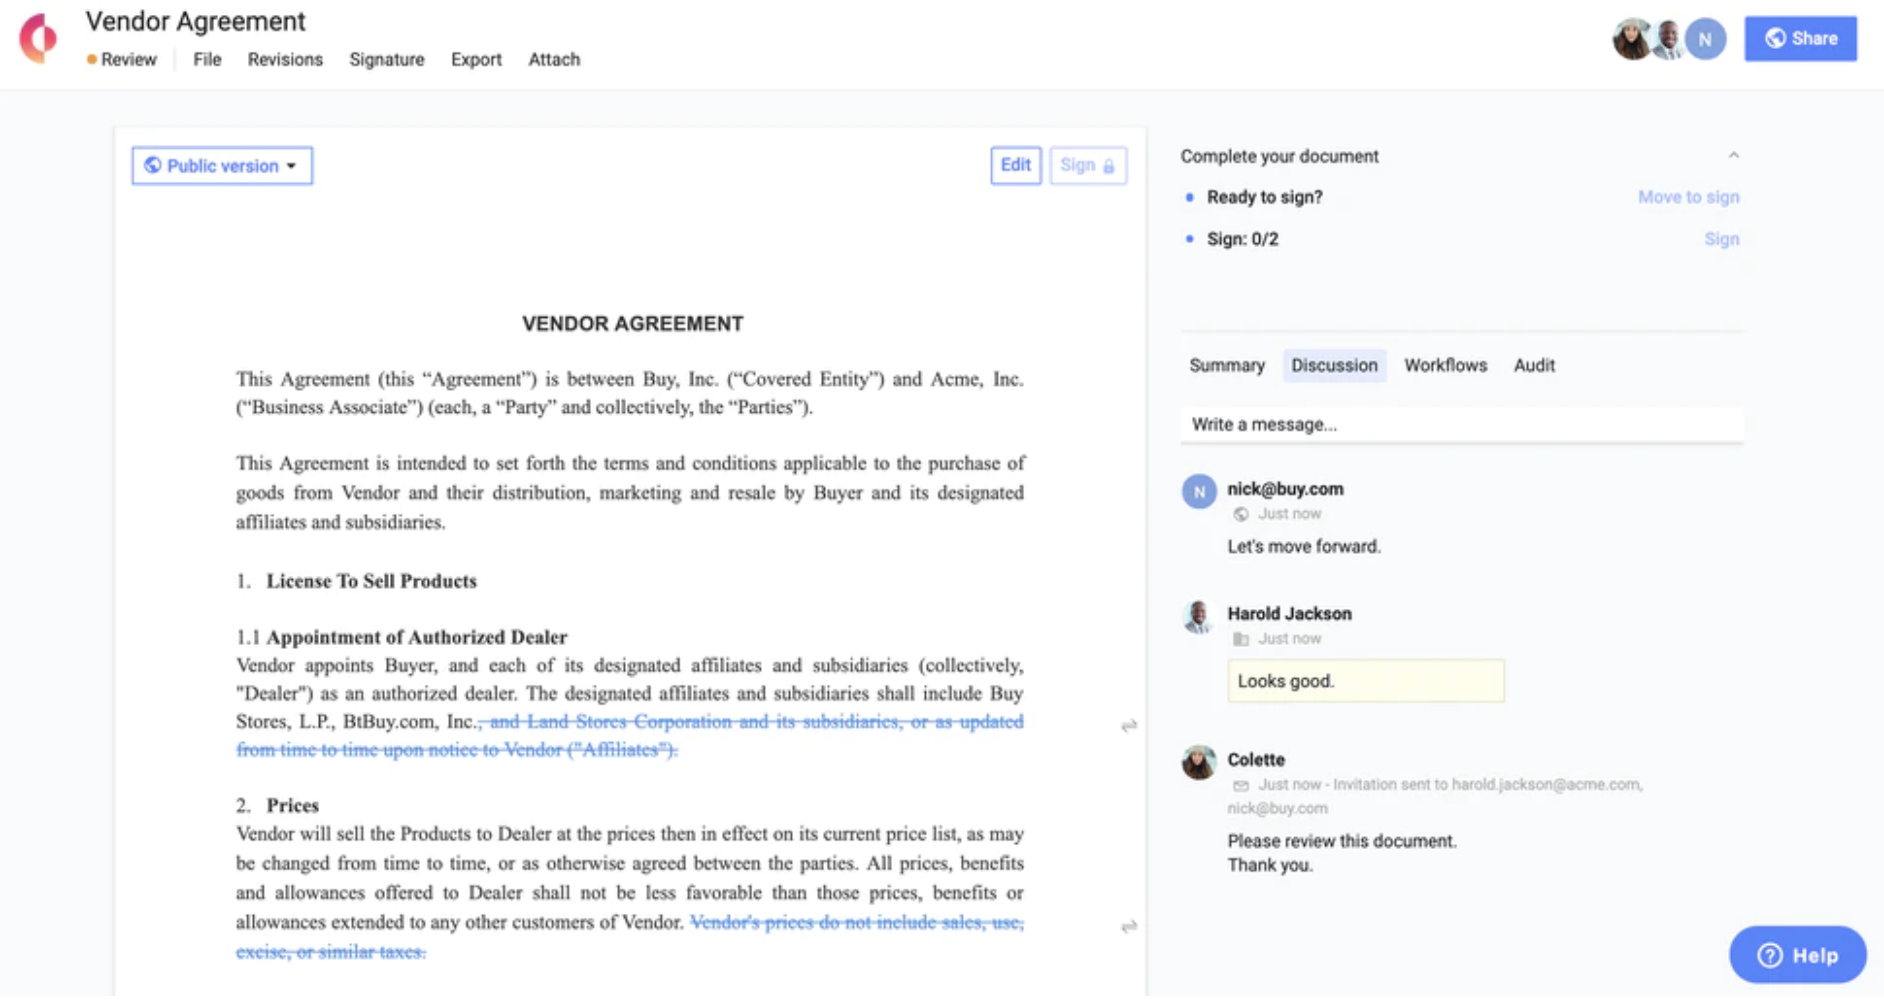Screen dimensions: 1884x1002
Task: Click the Looks good. highlighted comment
Action: pos(1365,681)
